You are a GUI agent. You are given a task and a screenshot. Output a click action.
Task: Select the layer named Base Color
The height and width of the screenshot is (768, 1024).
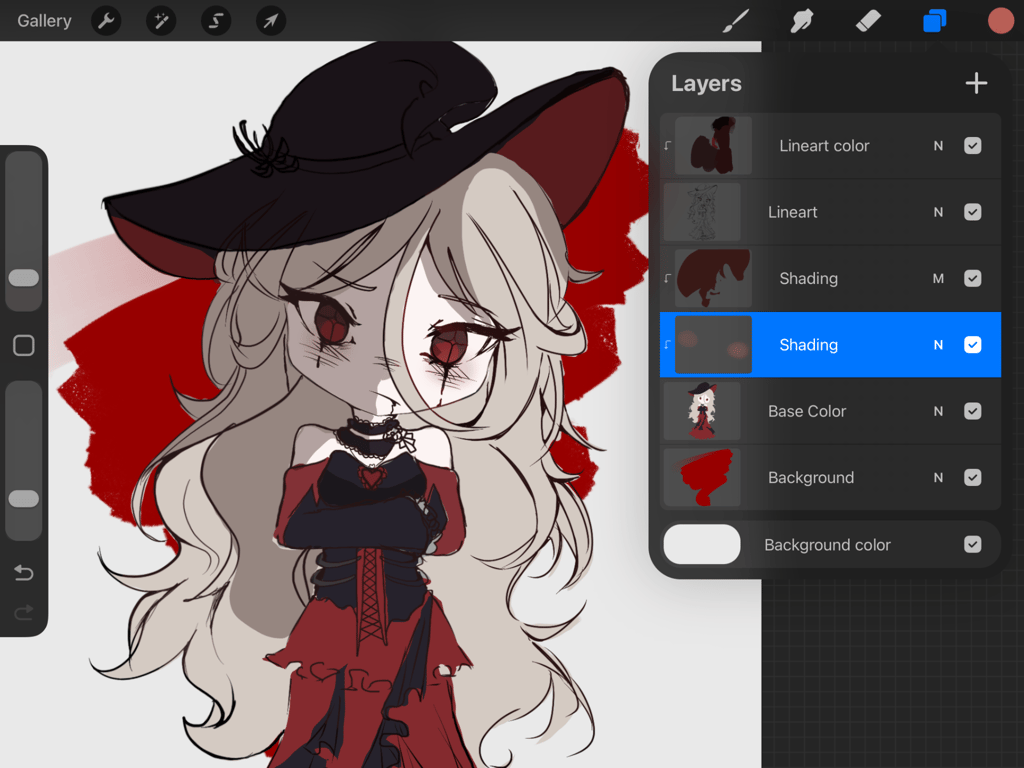point(807,411)
